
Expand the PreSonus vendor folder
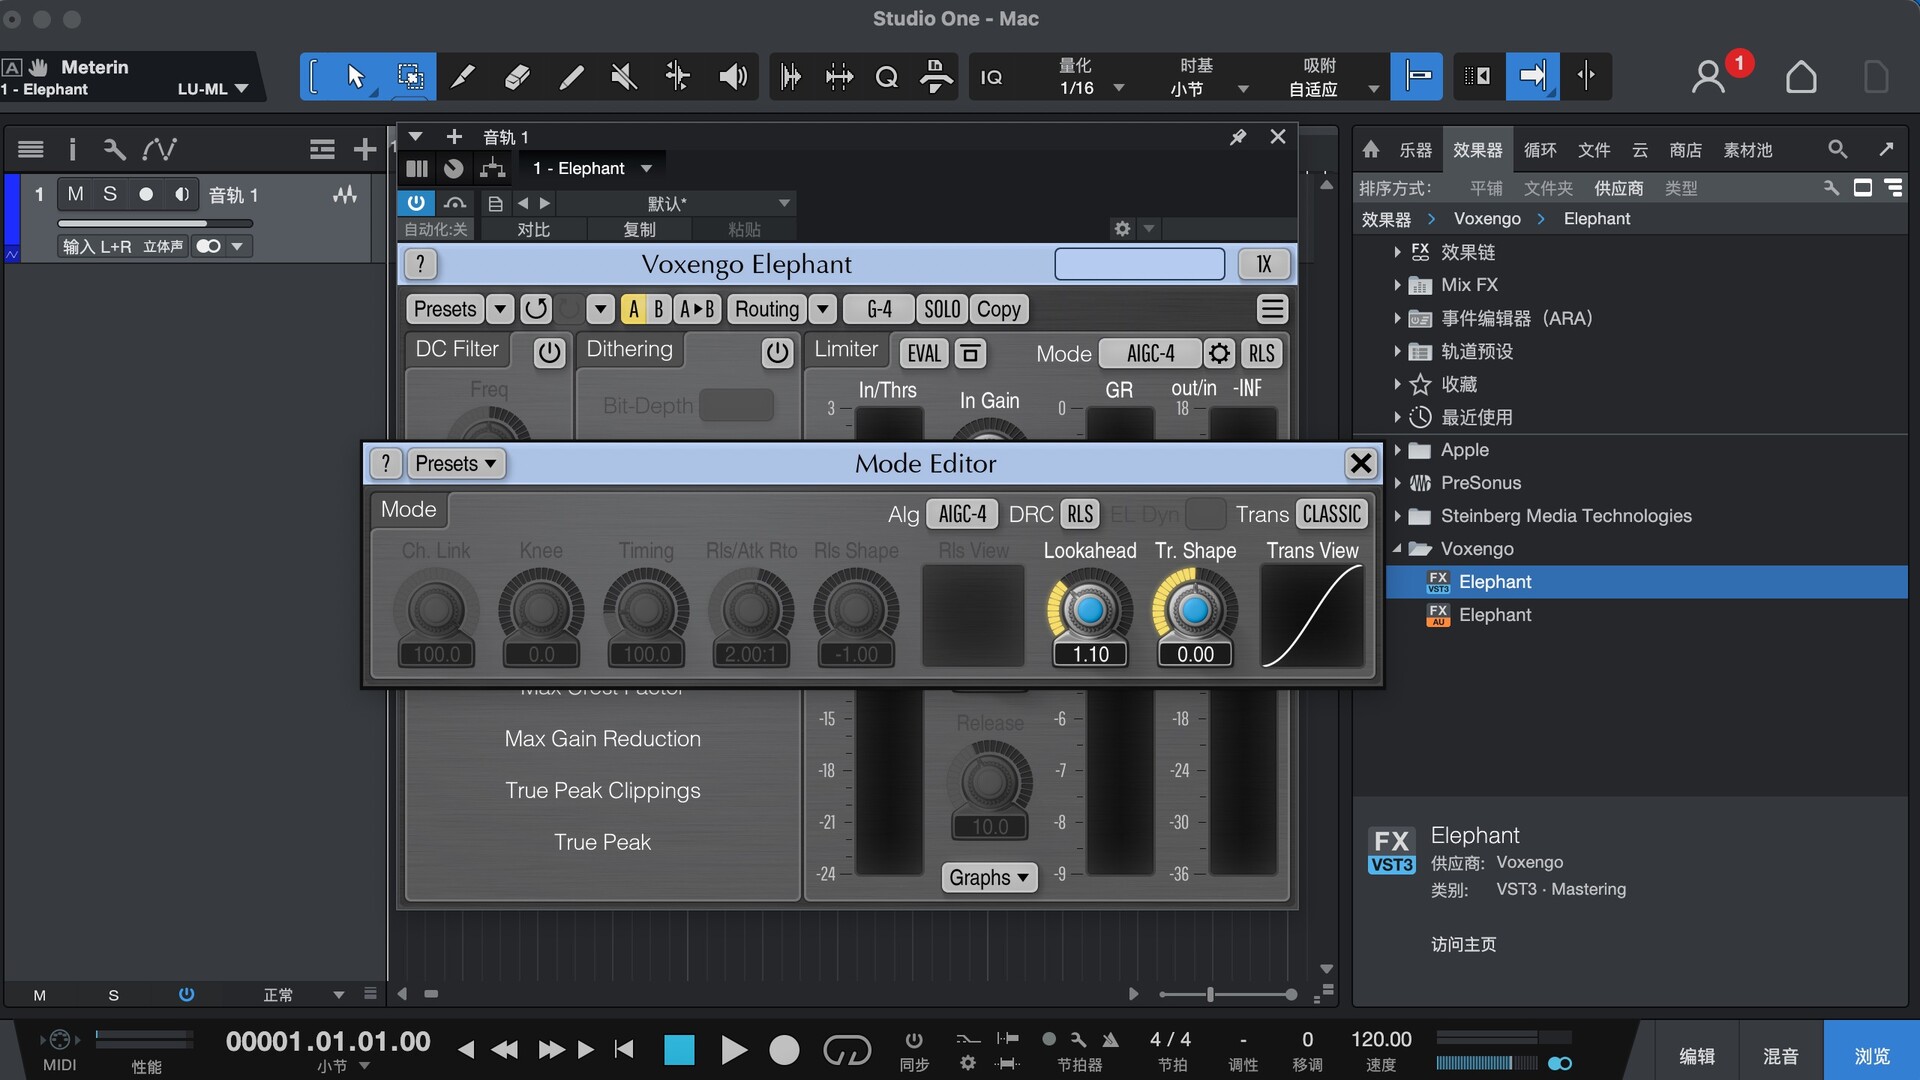point(1397,483)
